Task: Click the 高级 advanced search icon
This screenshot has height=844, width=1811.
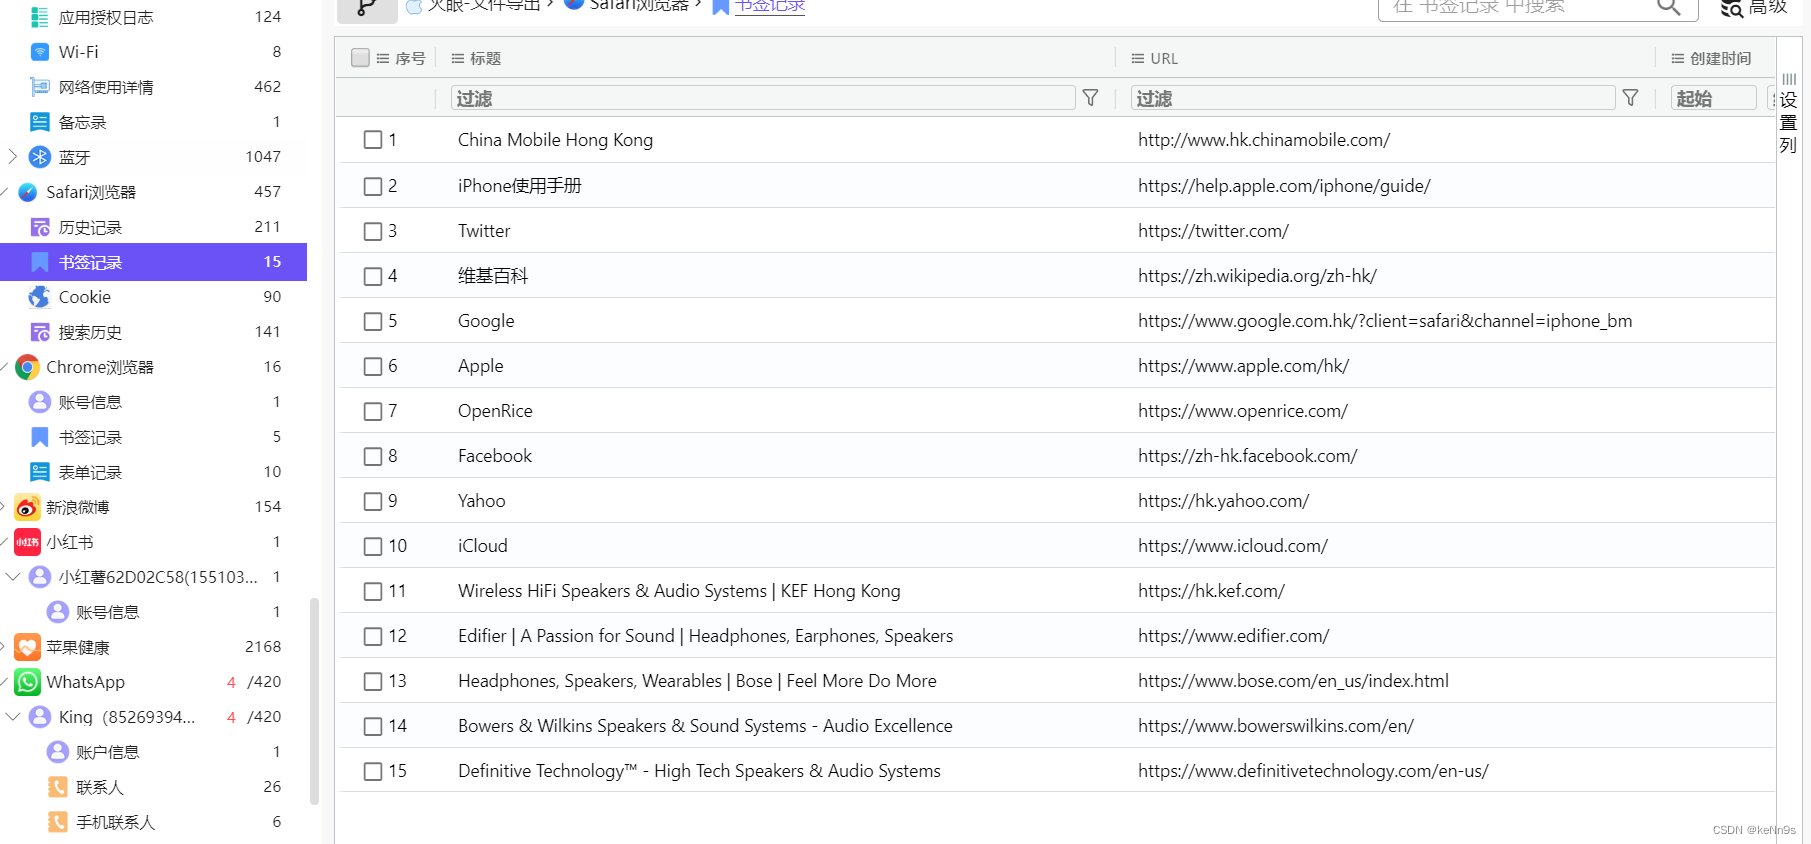Action: tap(1732, 8)
